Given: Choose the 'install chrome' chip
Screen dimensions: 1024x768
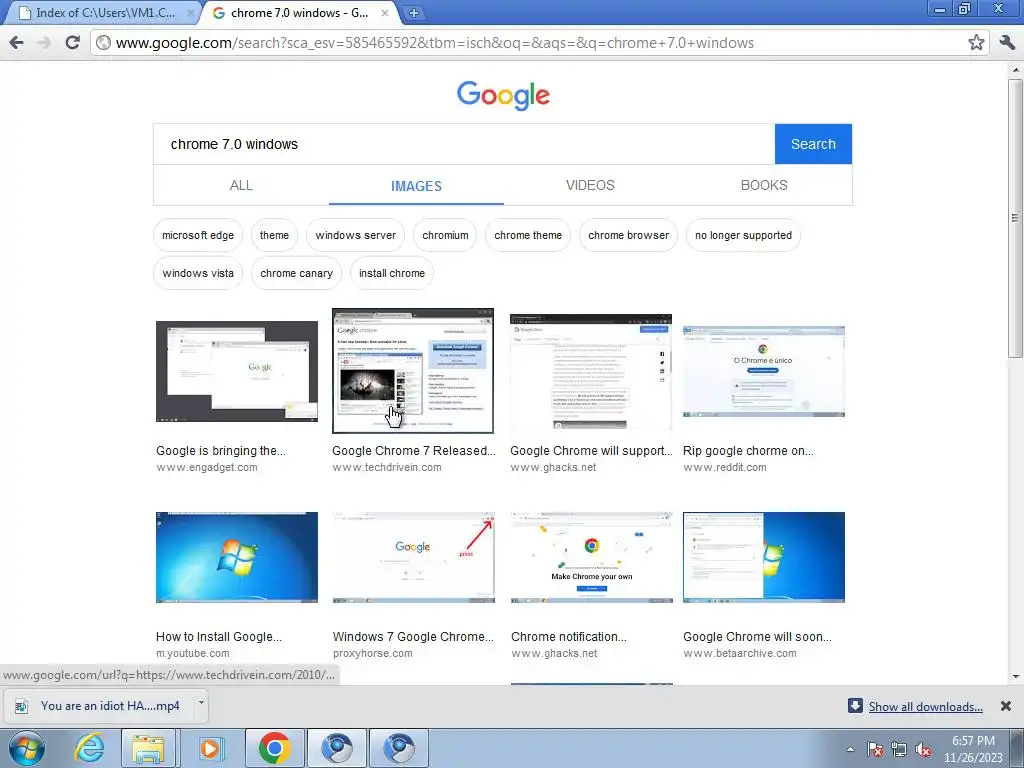Looking at the screenshot, I should [392, 273].
